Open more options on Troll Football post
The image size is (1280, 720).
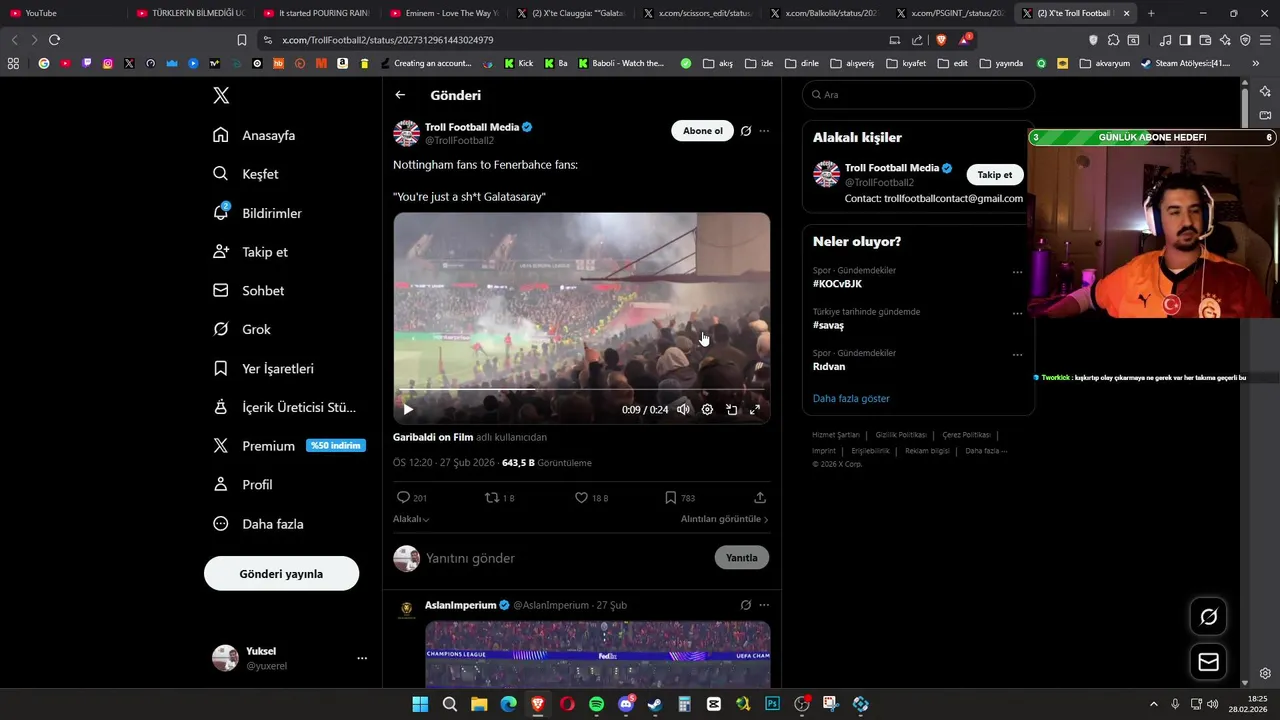pos(764,131)
